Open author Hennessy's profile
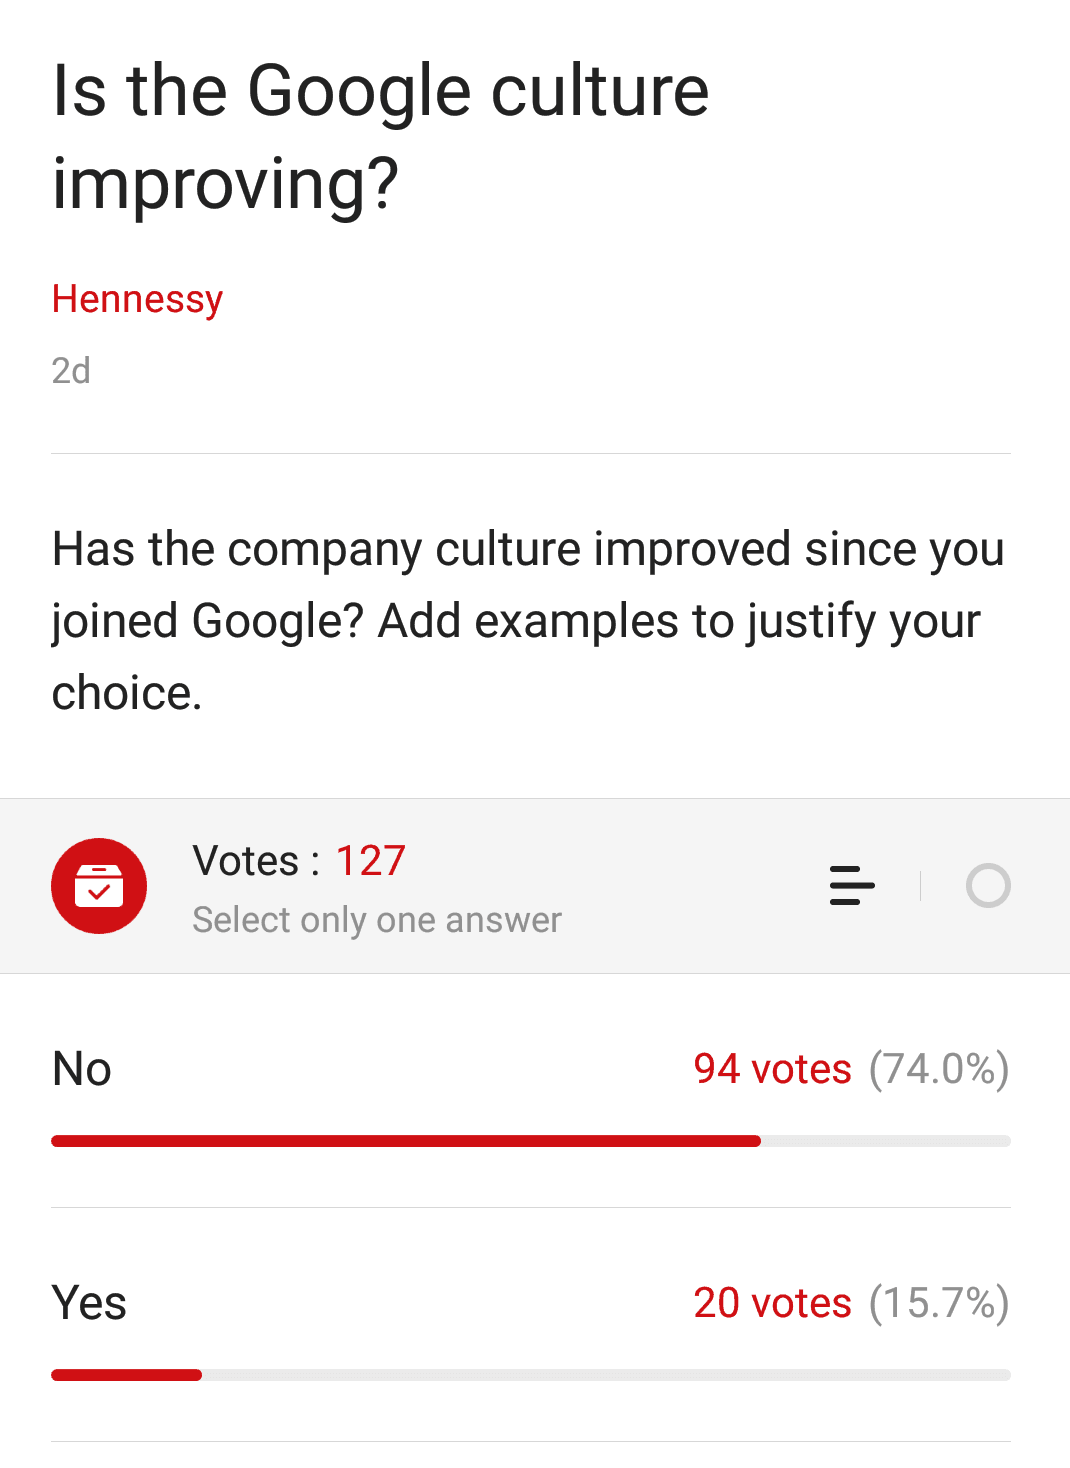The image size is (1070, 1468). pos(137,299)
